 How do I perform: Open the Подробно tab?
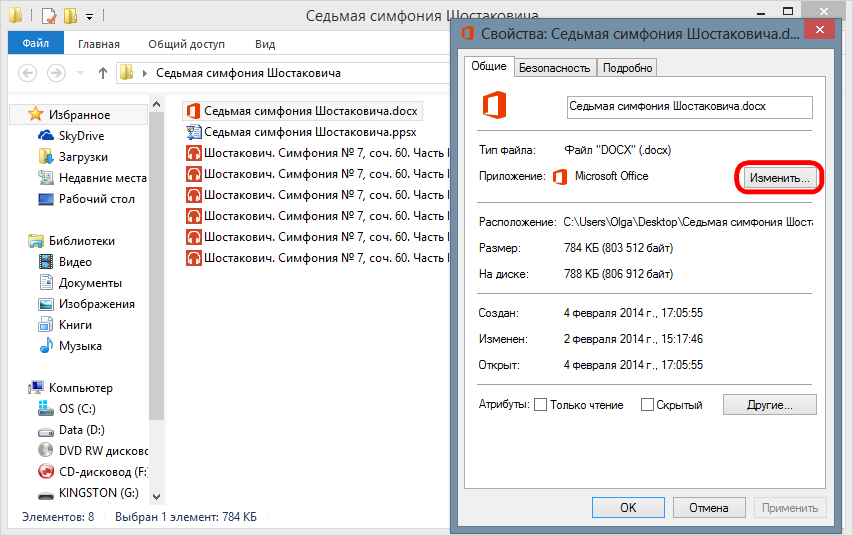click(x=627, y=68)
